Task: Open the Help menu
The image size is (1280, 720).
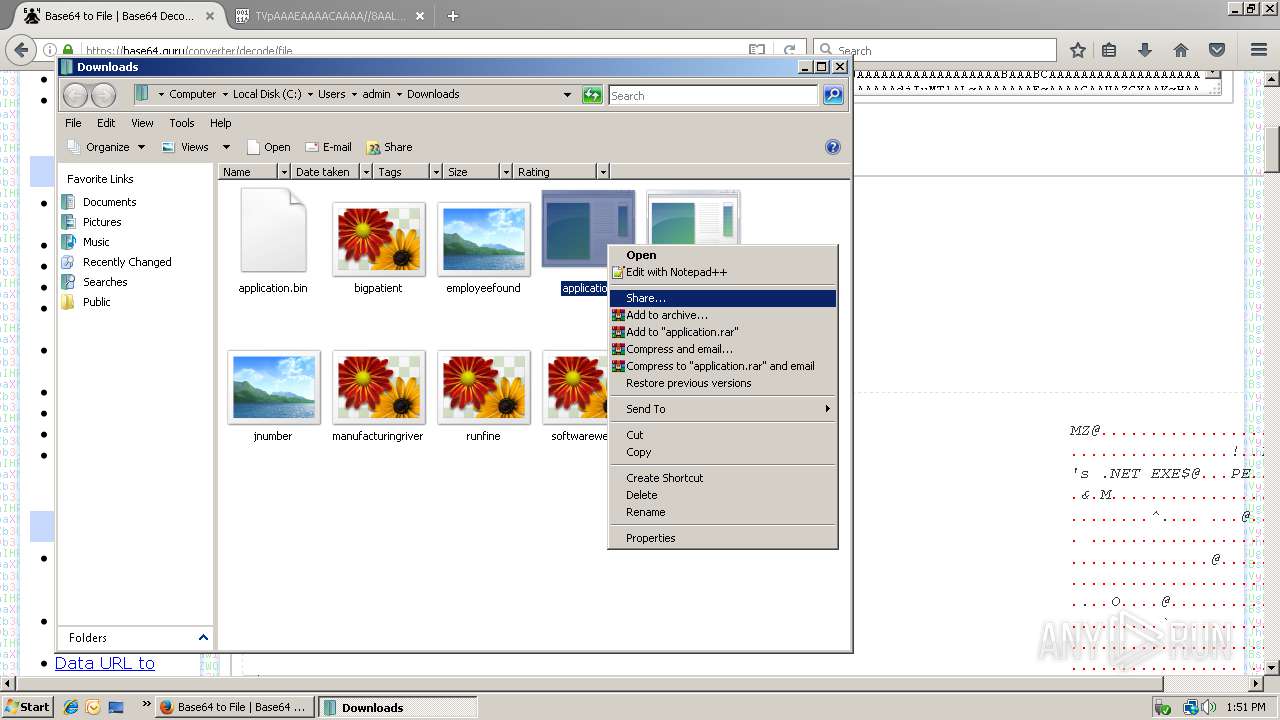Action: pos(220,123)
